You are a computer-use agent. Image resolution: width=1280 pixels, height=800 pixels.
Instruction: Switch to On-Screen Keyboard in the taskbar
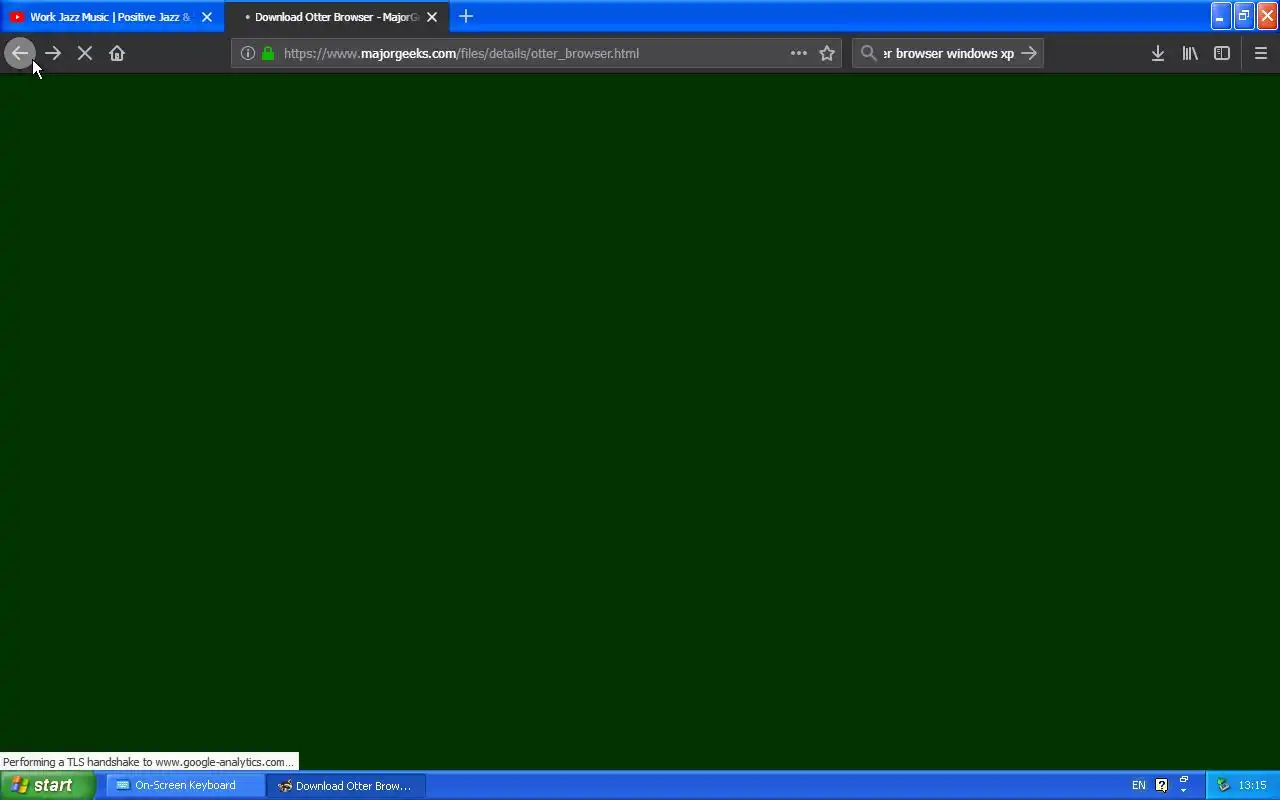pos(186,785)
